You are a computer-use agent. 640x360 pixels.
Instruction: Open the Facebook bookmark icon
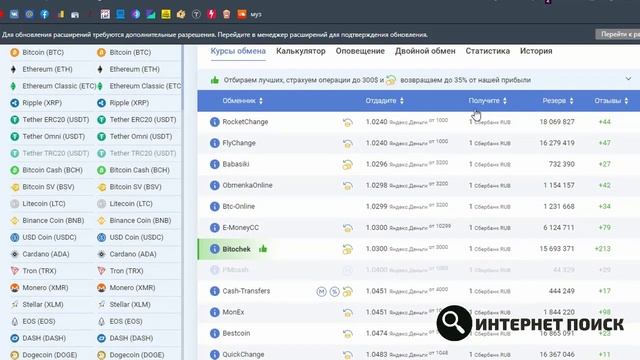(44, 14)
